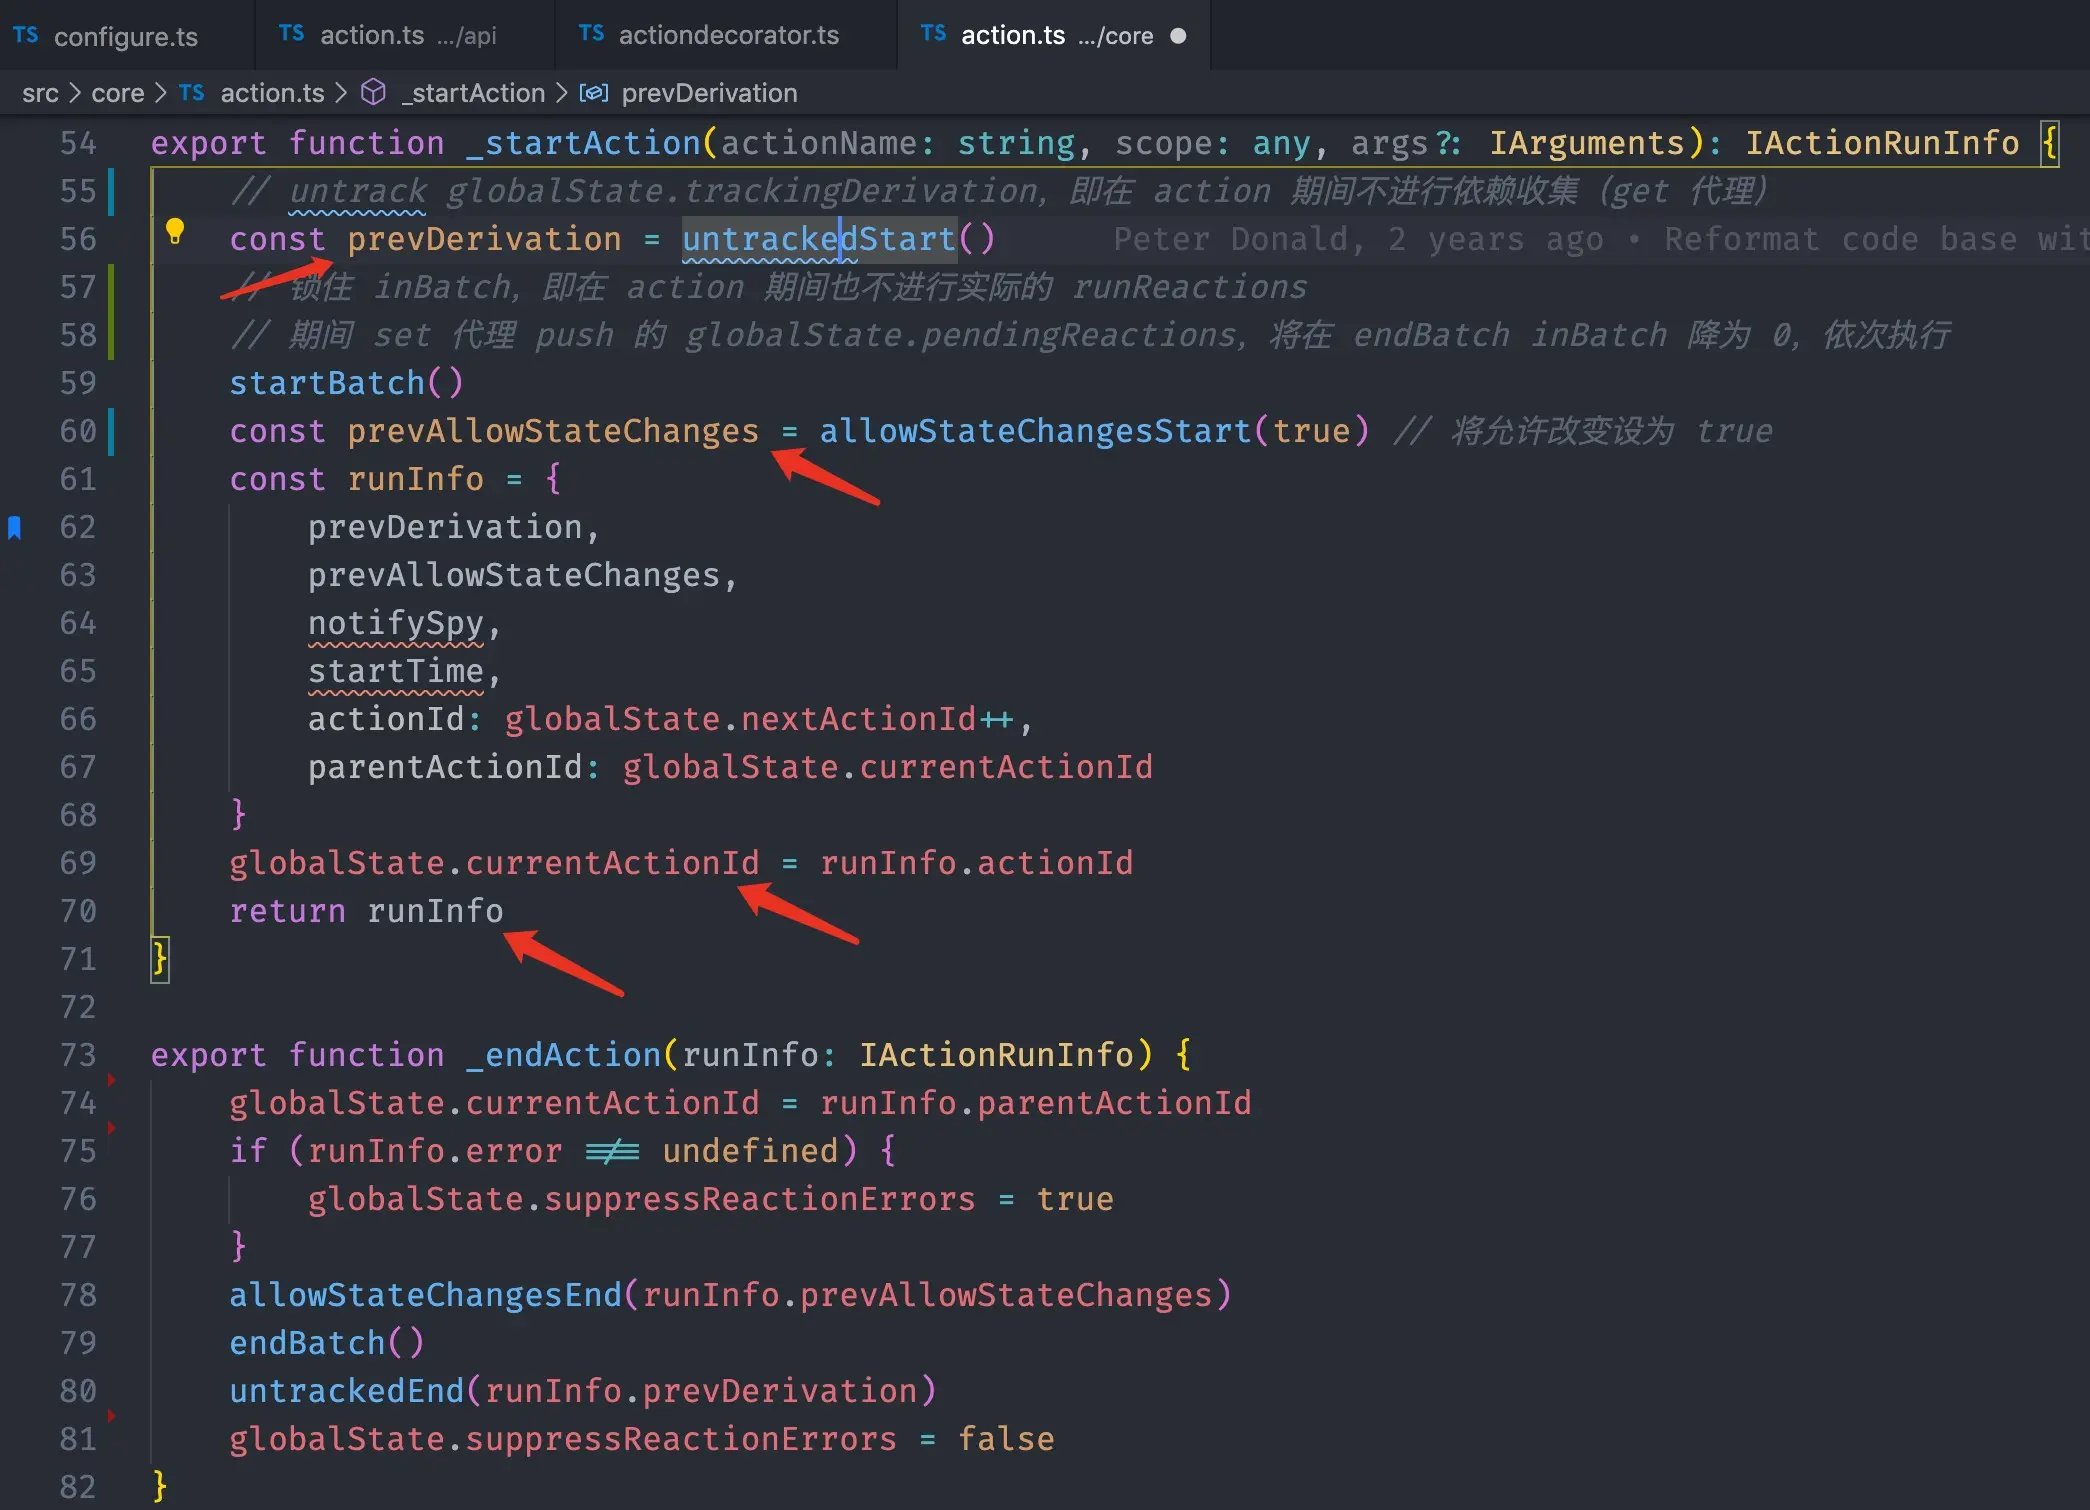This screenshot has height=1510, width=2090.
Task: Click the TS icon on actiondecorator.ts tab
Action: (591, 34)
